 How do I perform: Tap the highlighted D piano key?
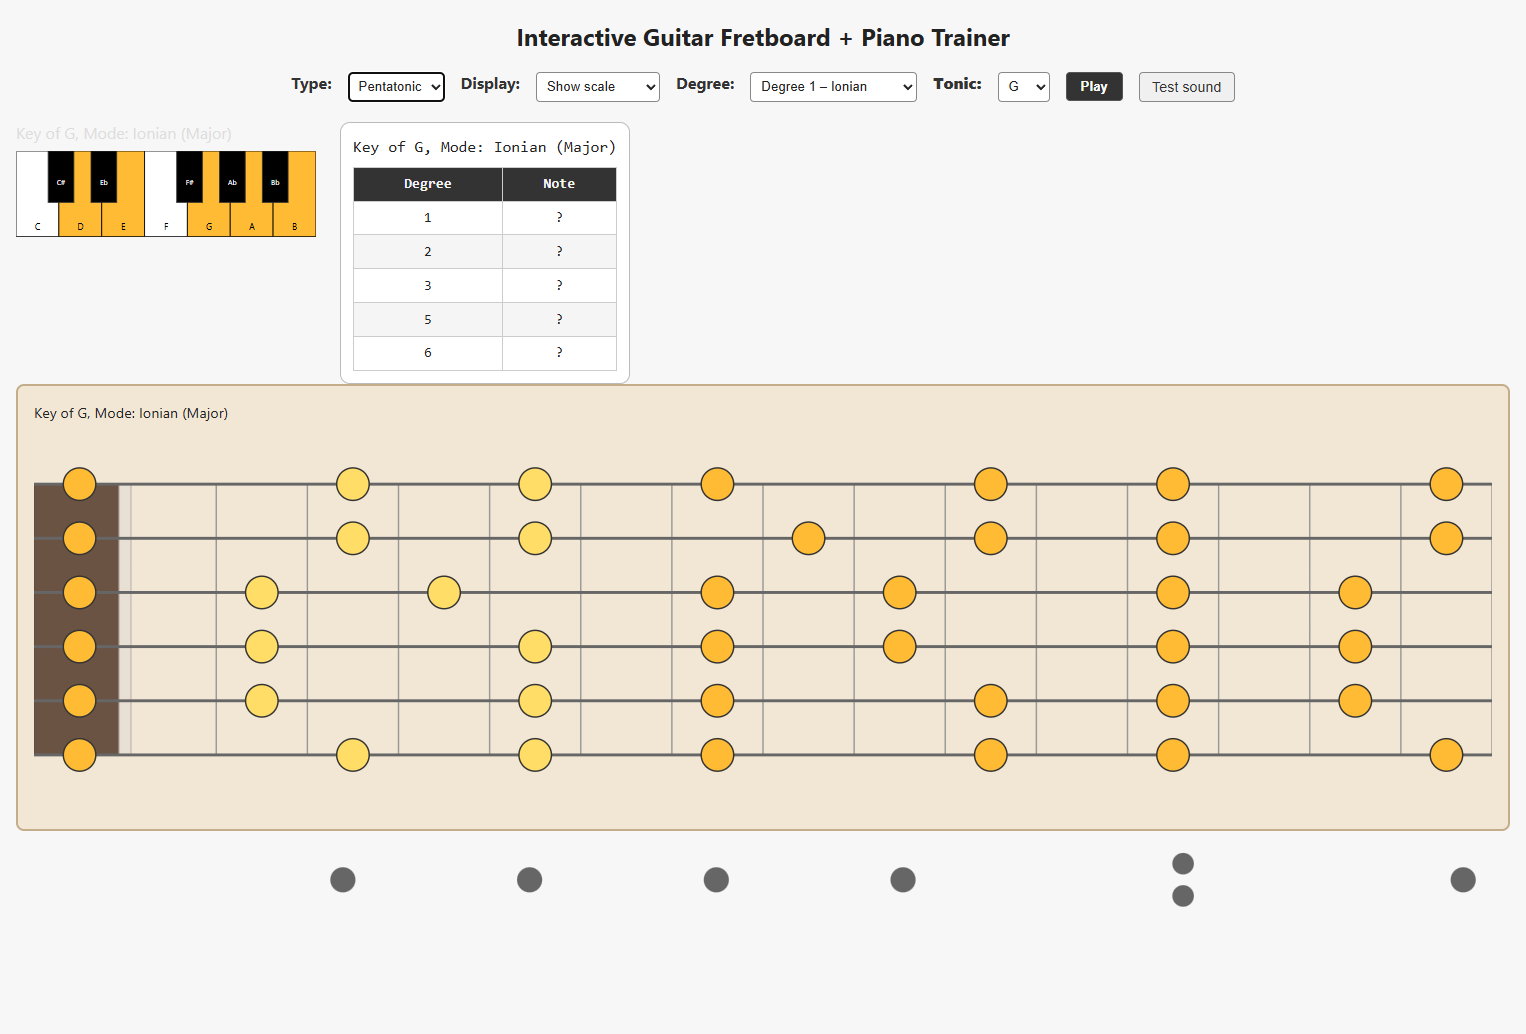coord(81,220)
